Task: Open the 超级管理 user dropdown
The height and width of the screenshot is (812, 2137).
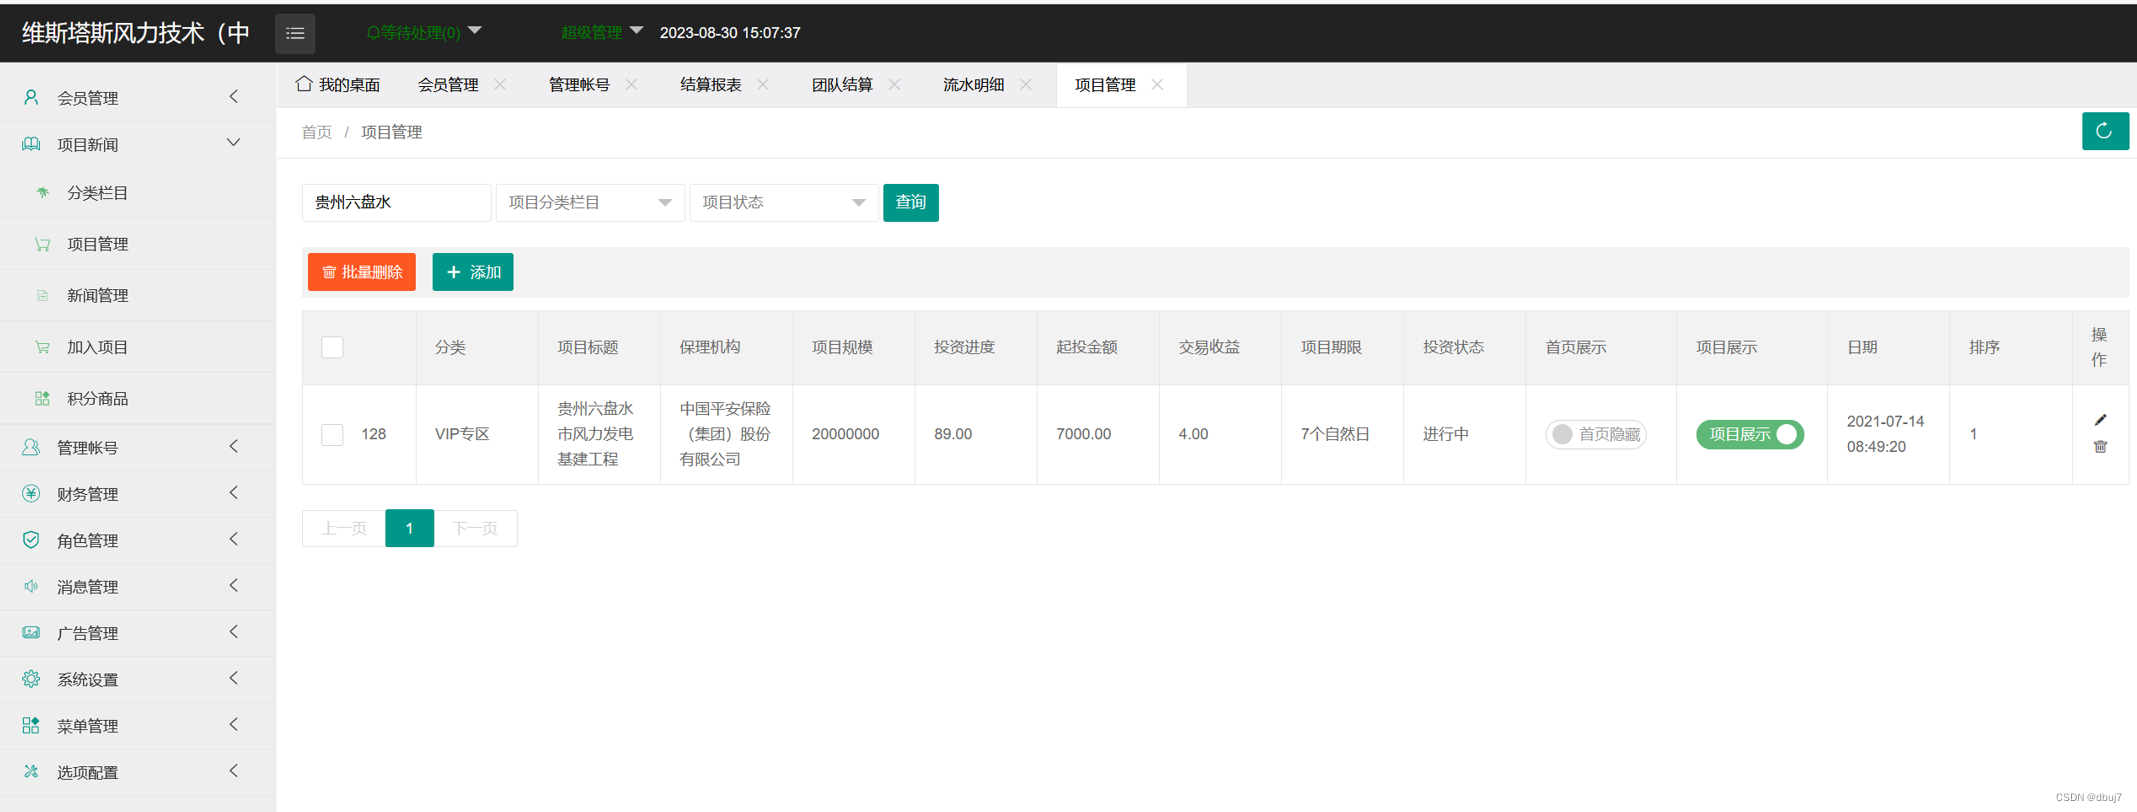Action: [601, 33]
